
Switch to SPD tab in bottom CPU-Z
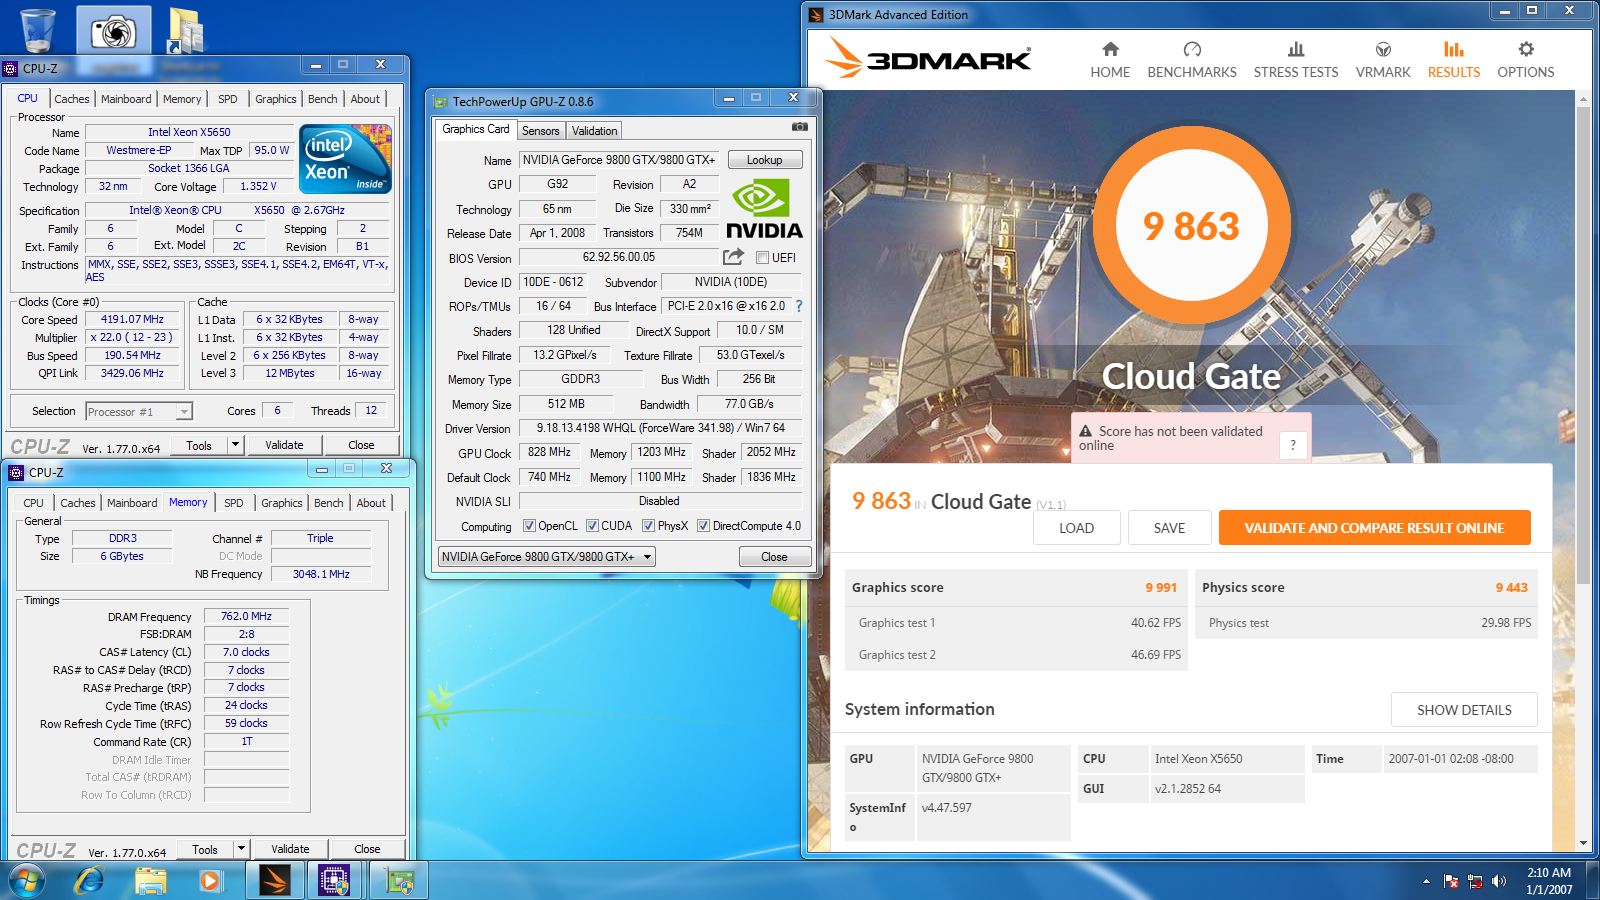click(x=234, y=503)
